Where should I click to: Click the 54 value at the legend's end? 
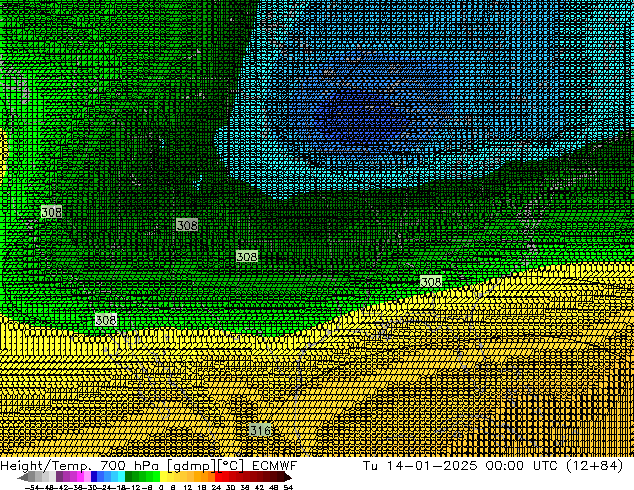pos(288,487)
